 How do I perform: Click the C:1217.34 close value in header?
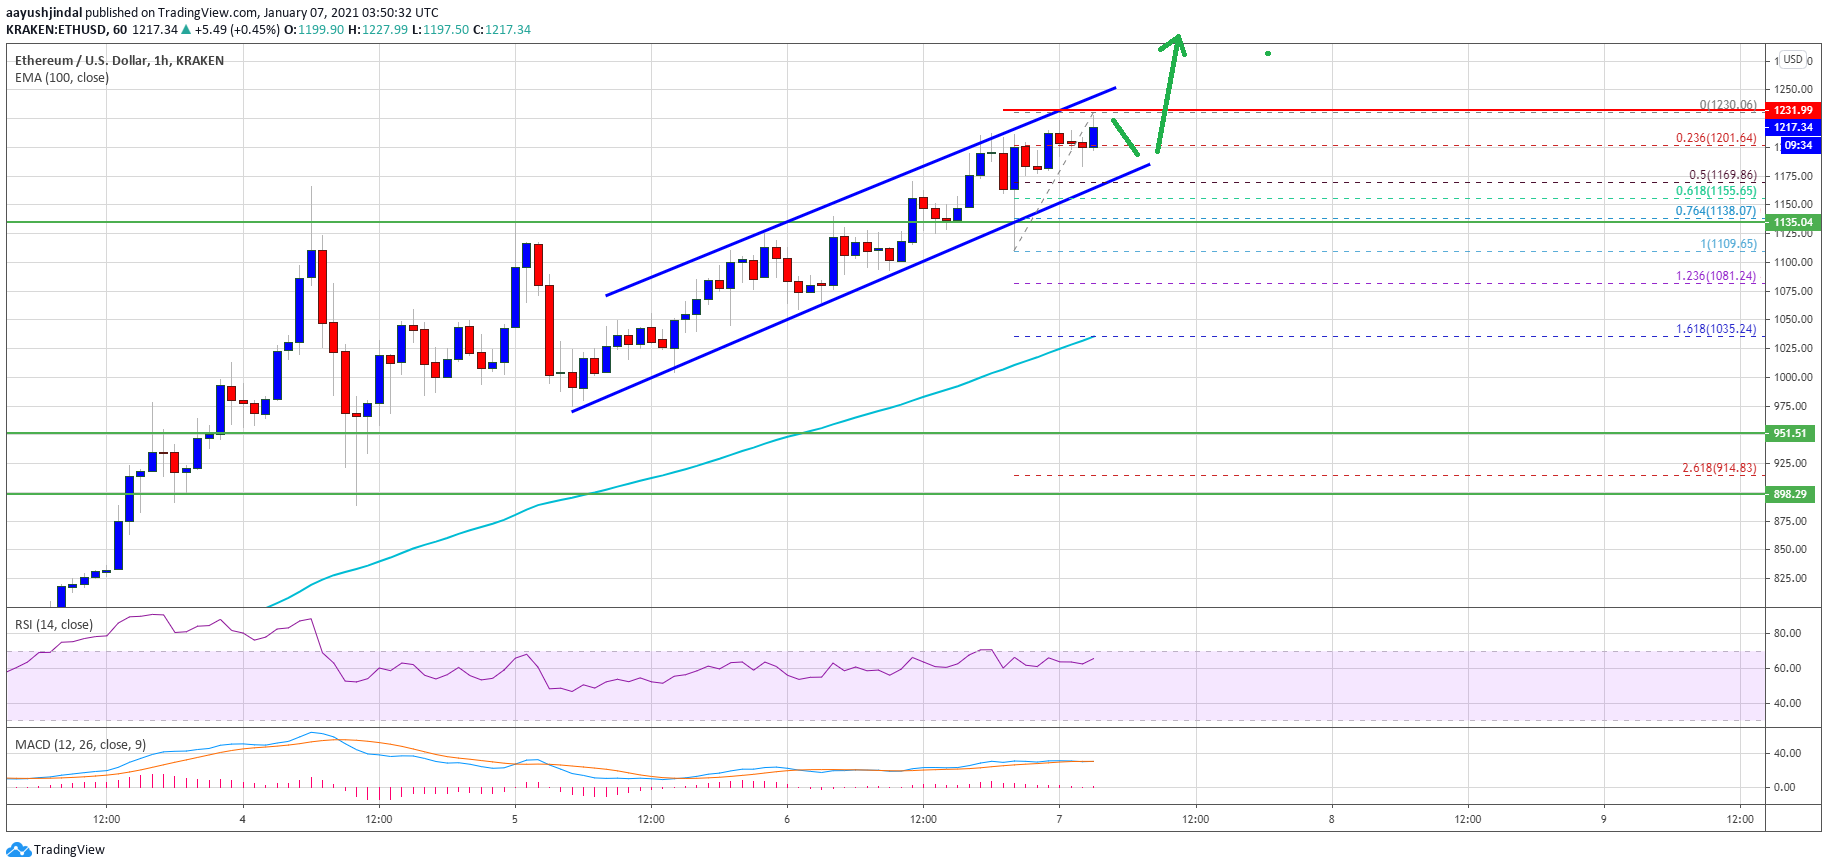click(502, 30)
